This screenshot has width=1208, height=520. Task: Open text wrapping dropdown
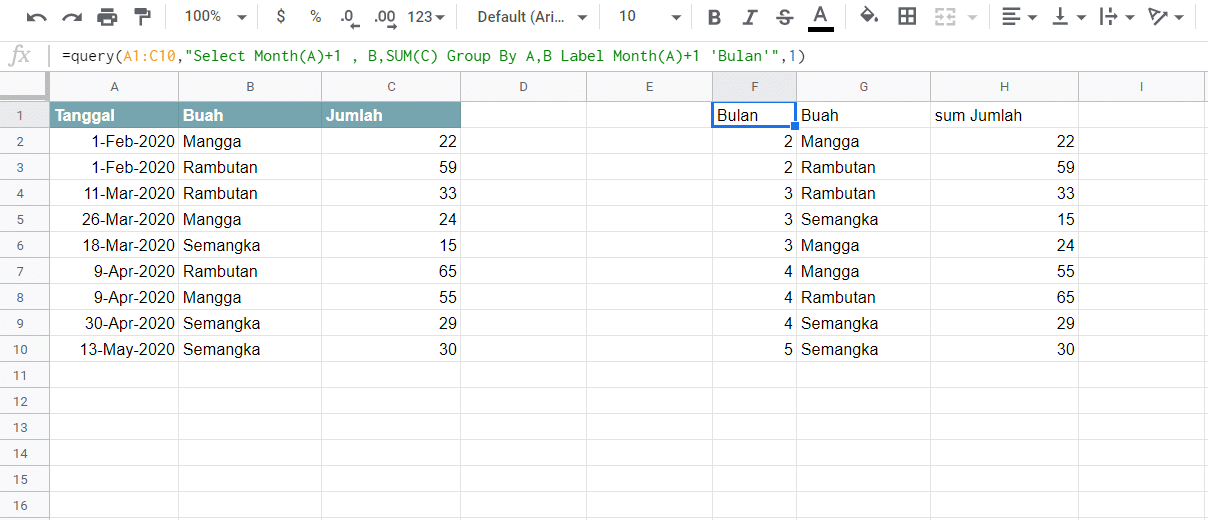[1116, 17]
